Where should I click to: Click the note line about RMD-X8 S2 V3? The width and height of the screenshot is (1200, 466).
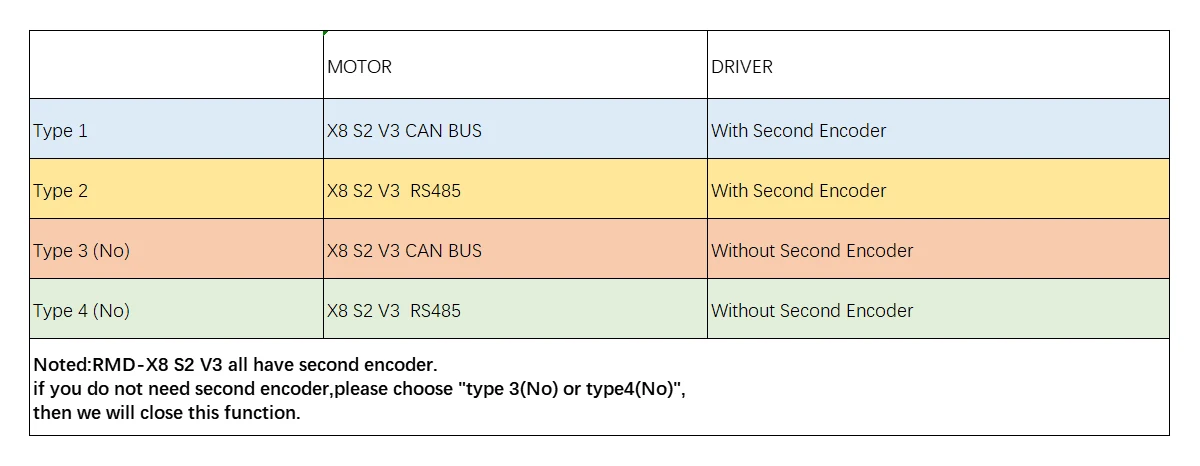tap(235, 365)
